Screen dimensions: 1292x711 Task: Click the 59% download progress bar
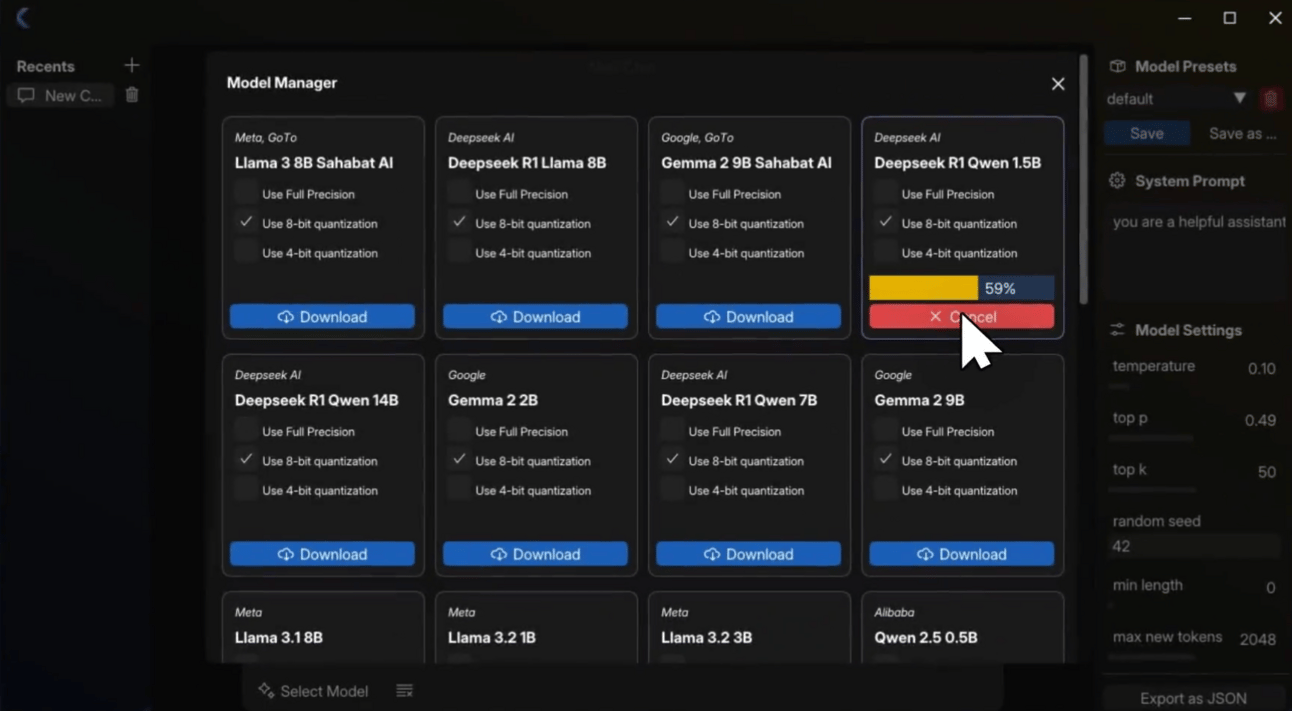point(961,288)
